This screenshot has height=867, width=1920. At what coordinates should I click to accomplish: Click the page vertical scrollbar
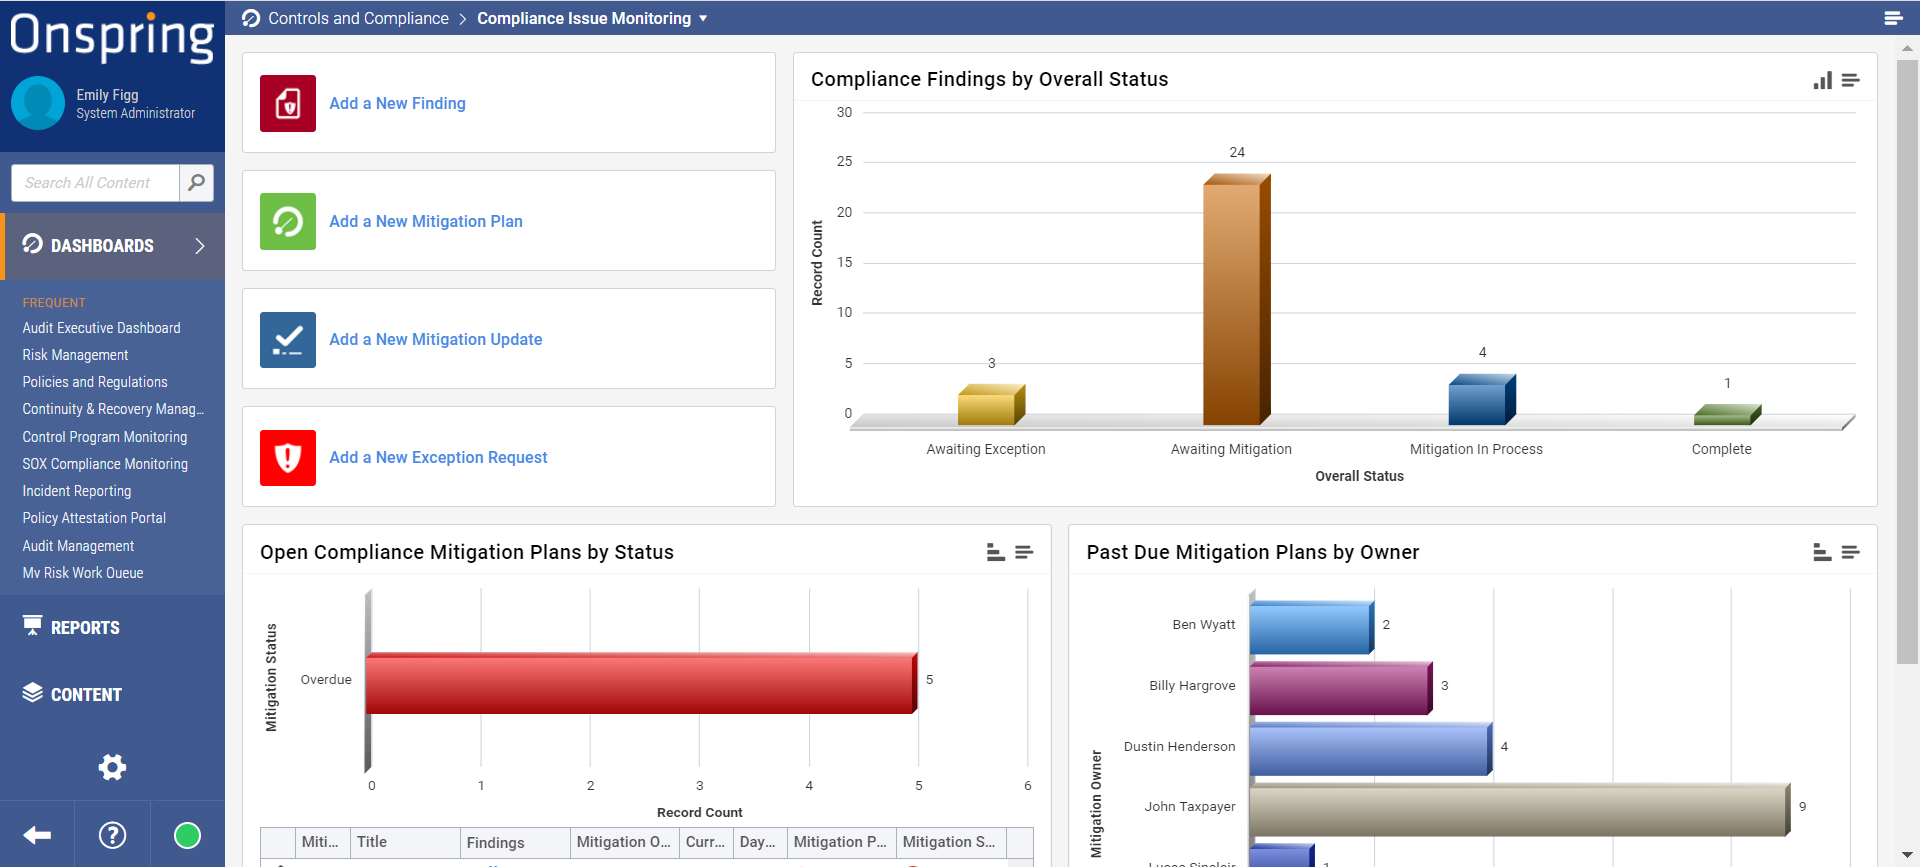(x=1907, y=361)
